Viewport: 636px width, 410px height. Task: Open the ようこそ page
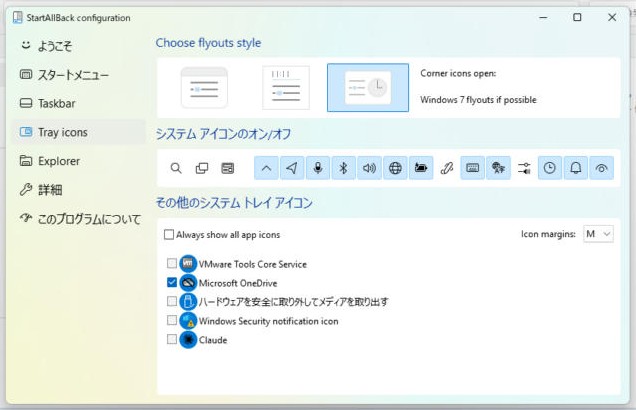pos(78,46)
